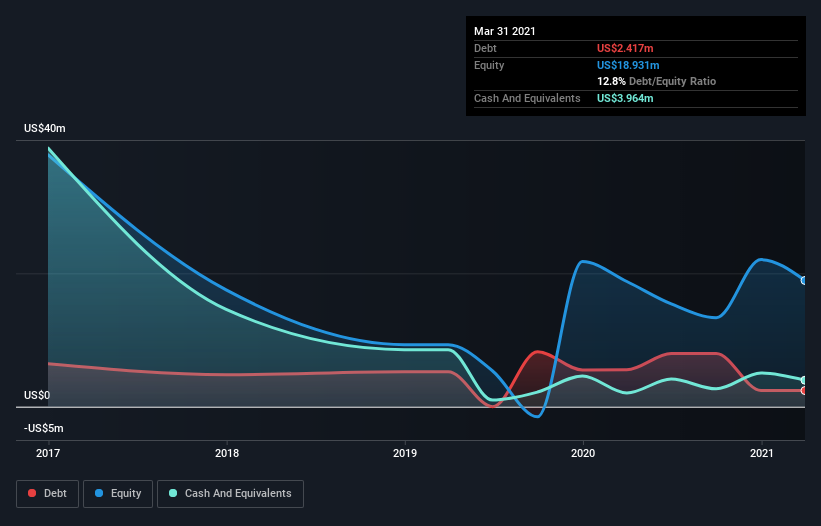Toggle the Debt legend button
The height and width of the screenshot is (526, 821).
pyautogui.click(x=48, y=494)
